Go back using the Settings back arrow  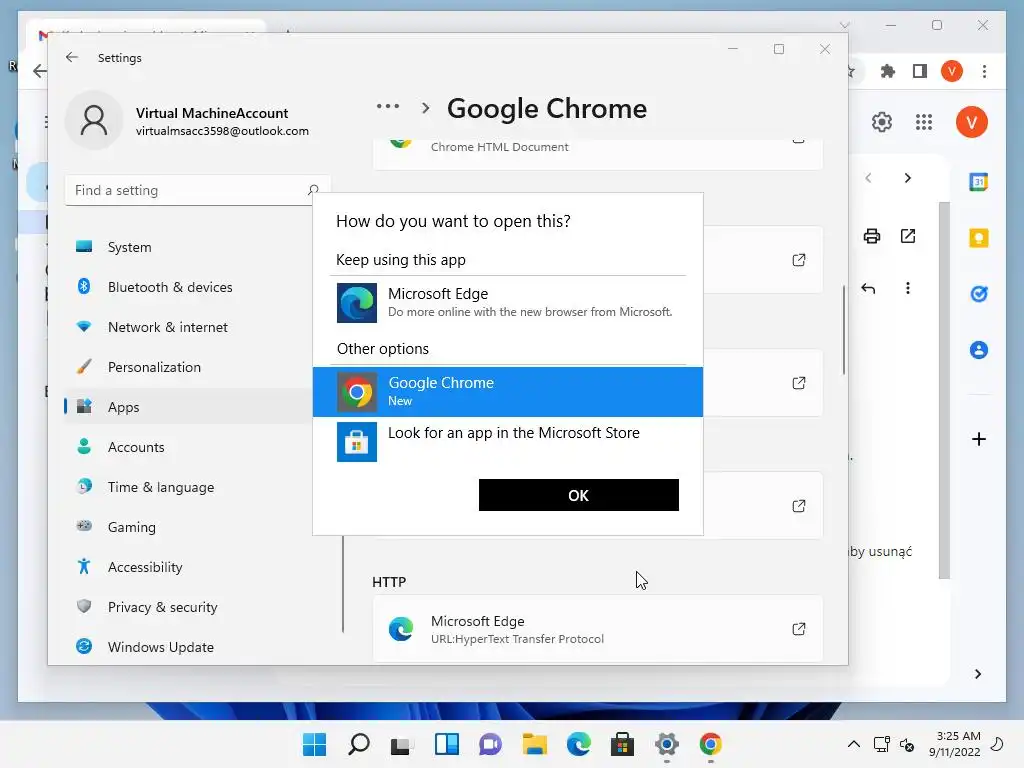(x=72, y=57)
